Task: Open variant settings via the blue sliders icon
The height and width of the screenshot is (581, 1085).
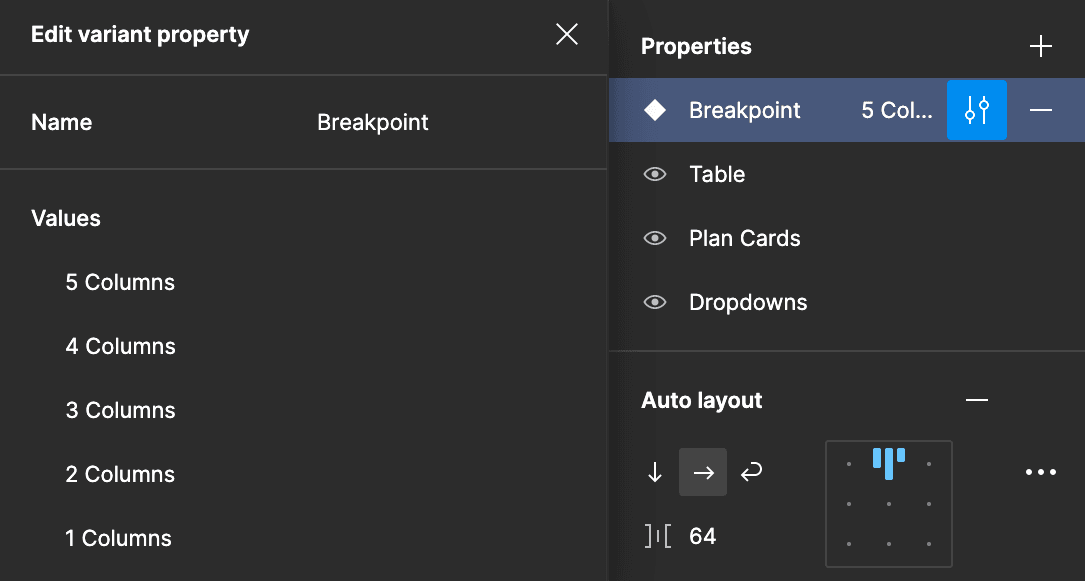Action: (977, 110)
